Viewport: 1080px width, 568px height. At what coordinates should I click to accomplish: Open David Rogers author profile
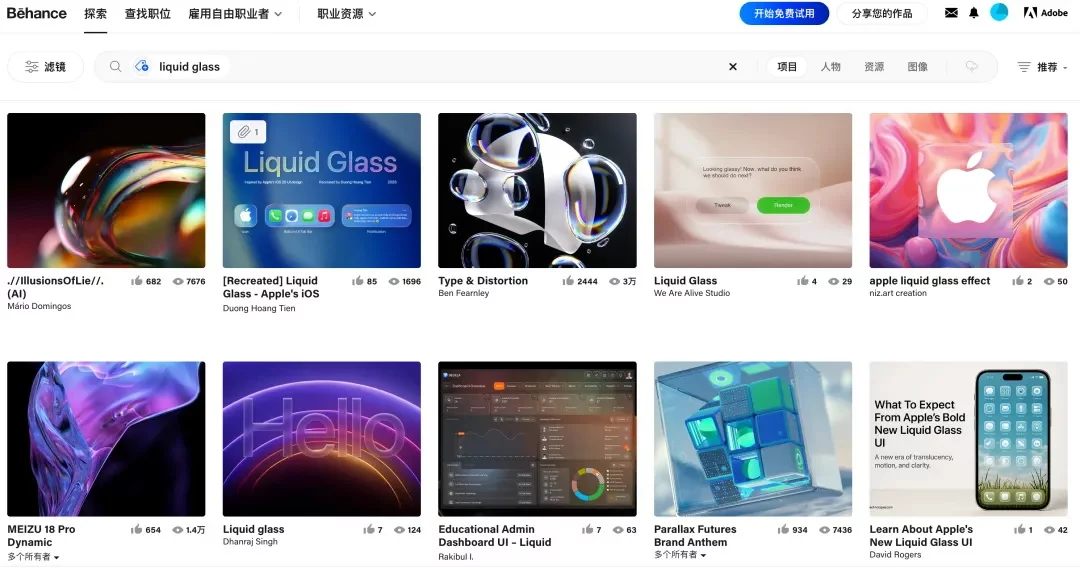pos(895,554)
